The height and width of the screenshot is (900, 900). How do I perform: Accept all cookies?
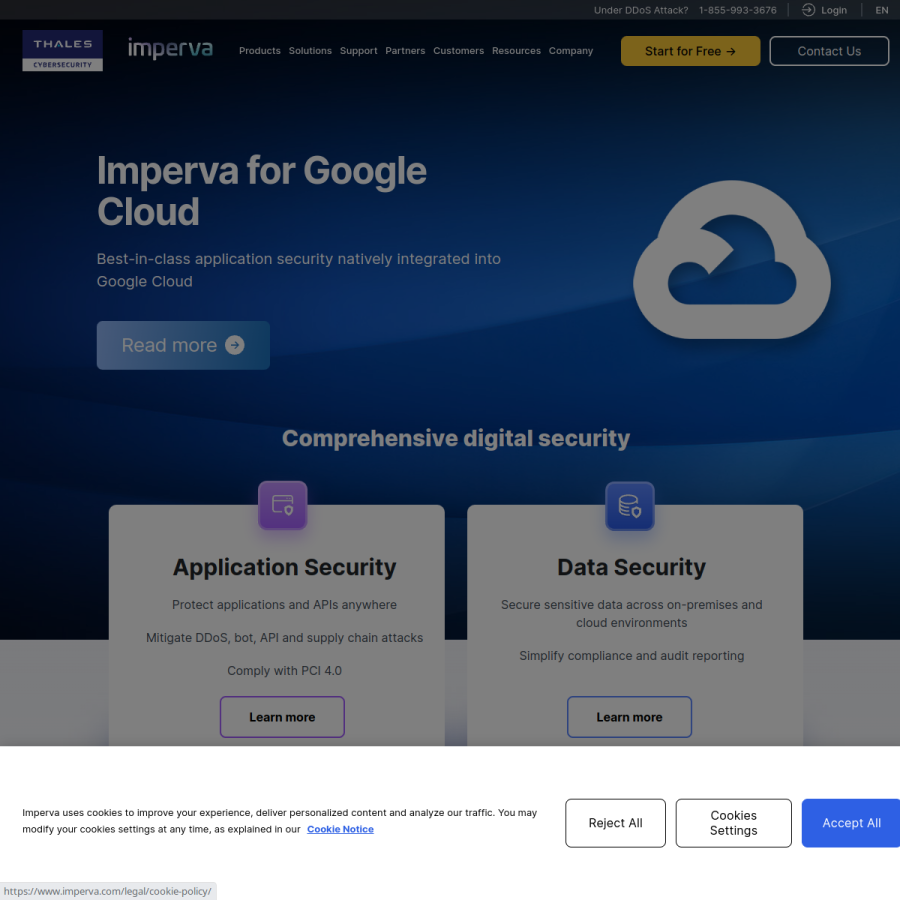851,823
